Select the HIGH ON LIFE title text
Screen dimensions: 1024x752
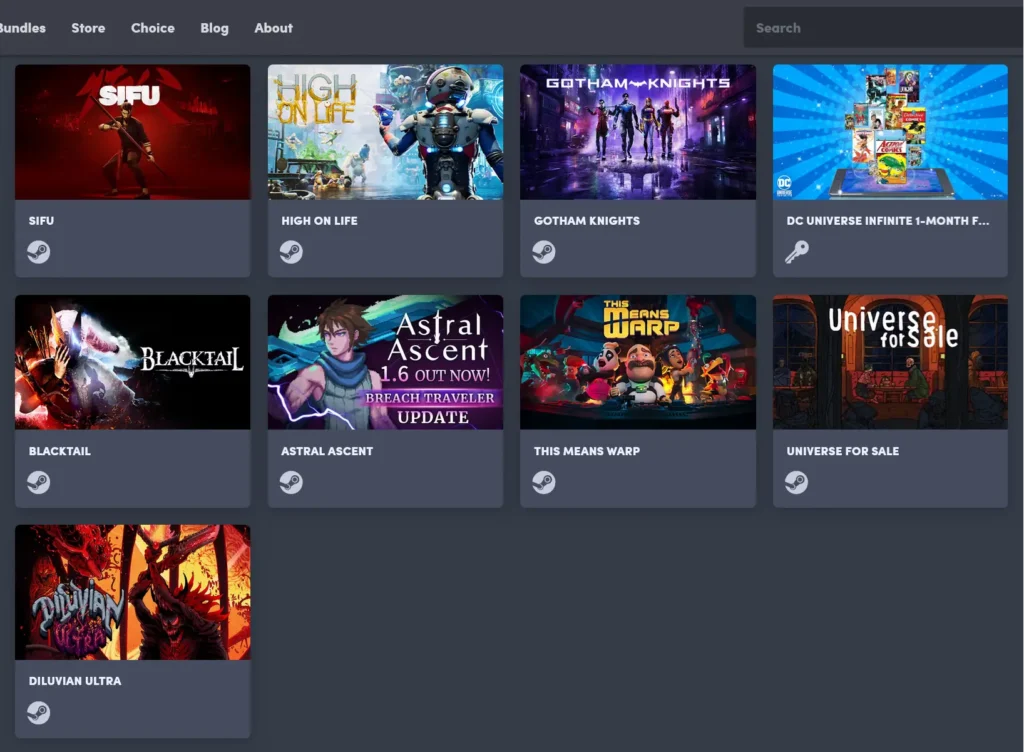319,221
